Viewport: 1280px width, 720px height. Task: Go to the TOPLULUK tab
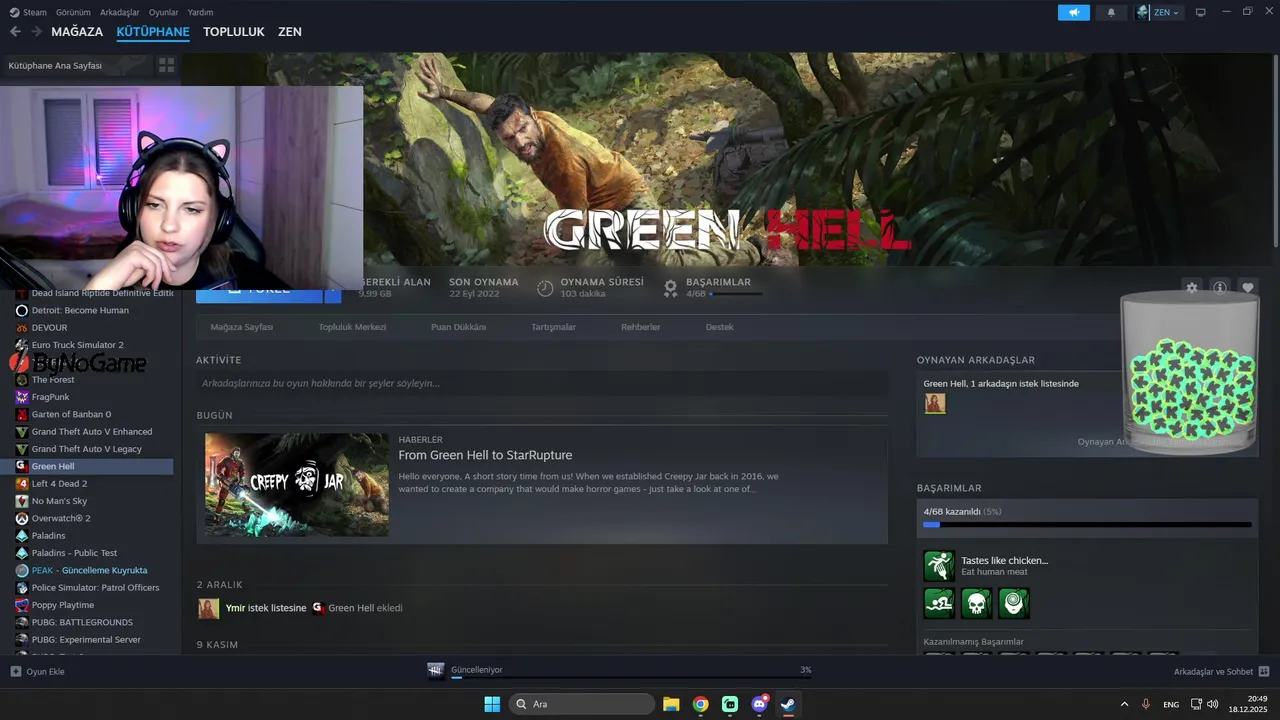point(234,32)
